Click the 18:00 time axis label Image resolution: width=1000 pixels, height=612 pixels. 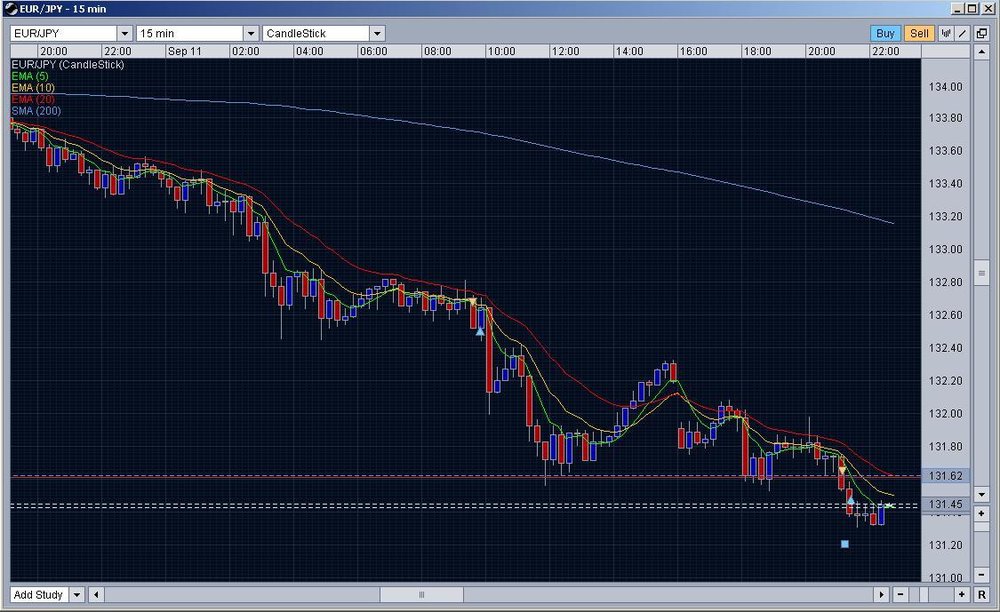tap(757, 52)
